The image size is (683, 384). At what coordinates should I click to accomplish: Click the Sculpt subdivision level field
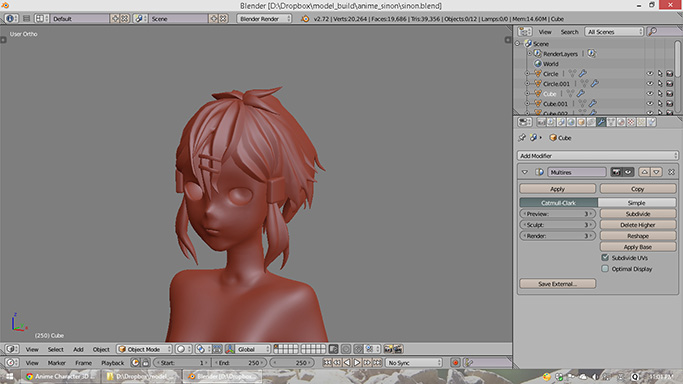pyautogui.click(x=558, y=225)
